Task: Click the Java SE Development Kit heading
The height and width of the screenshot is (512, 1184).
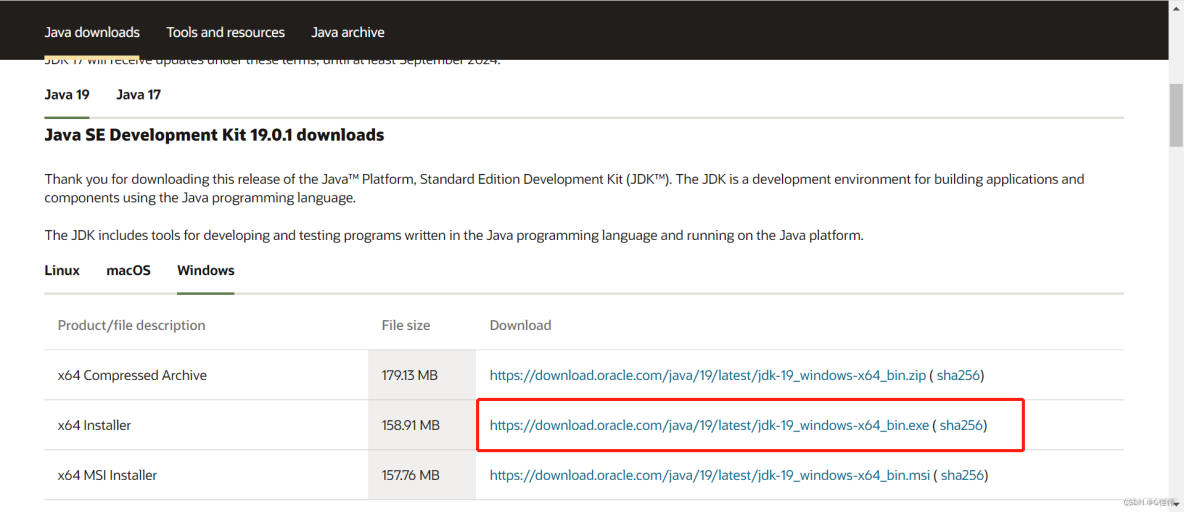Action: [x=214, y=135]
